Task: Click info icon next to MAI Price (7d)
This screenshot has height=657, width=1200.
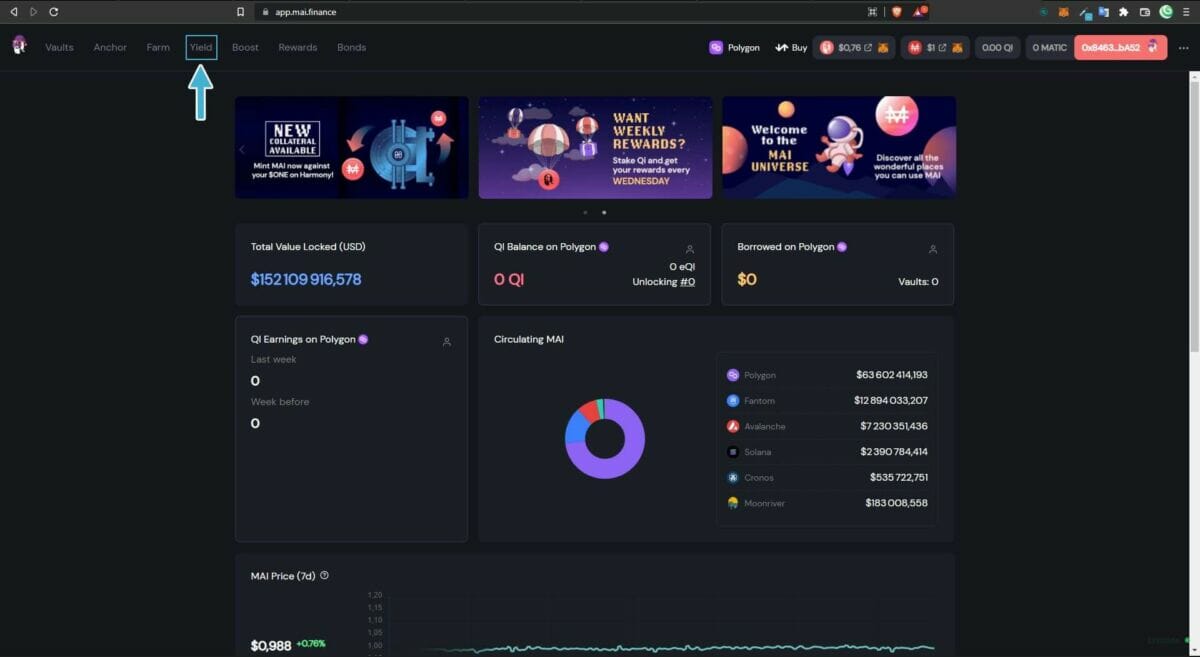Action: (x=324, y=576)
